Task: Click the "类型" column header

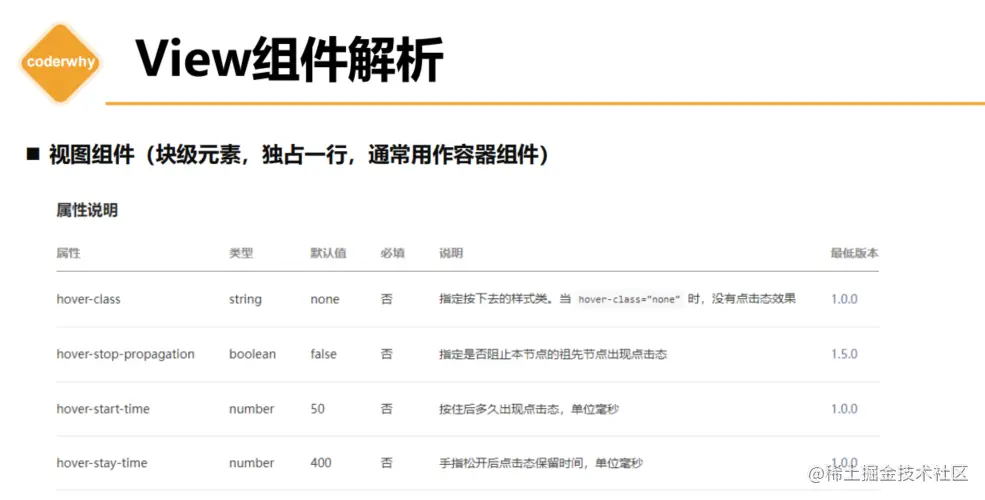Action: [x=241, y=253]
